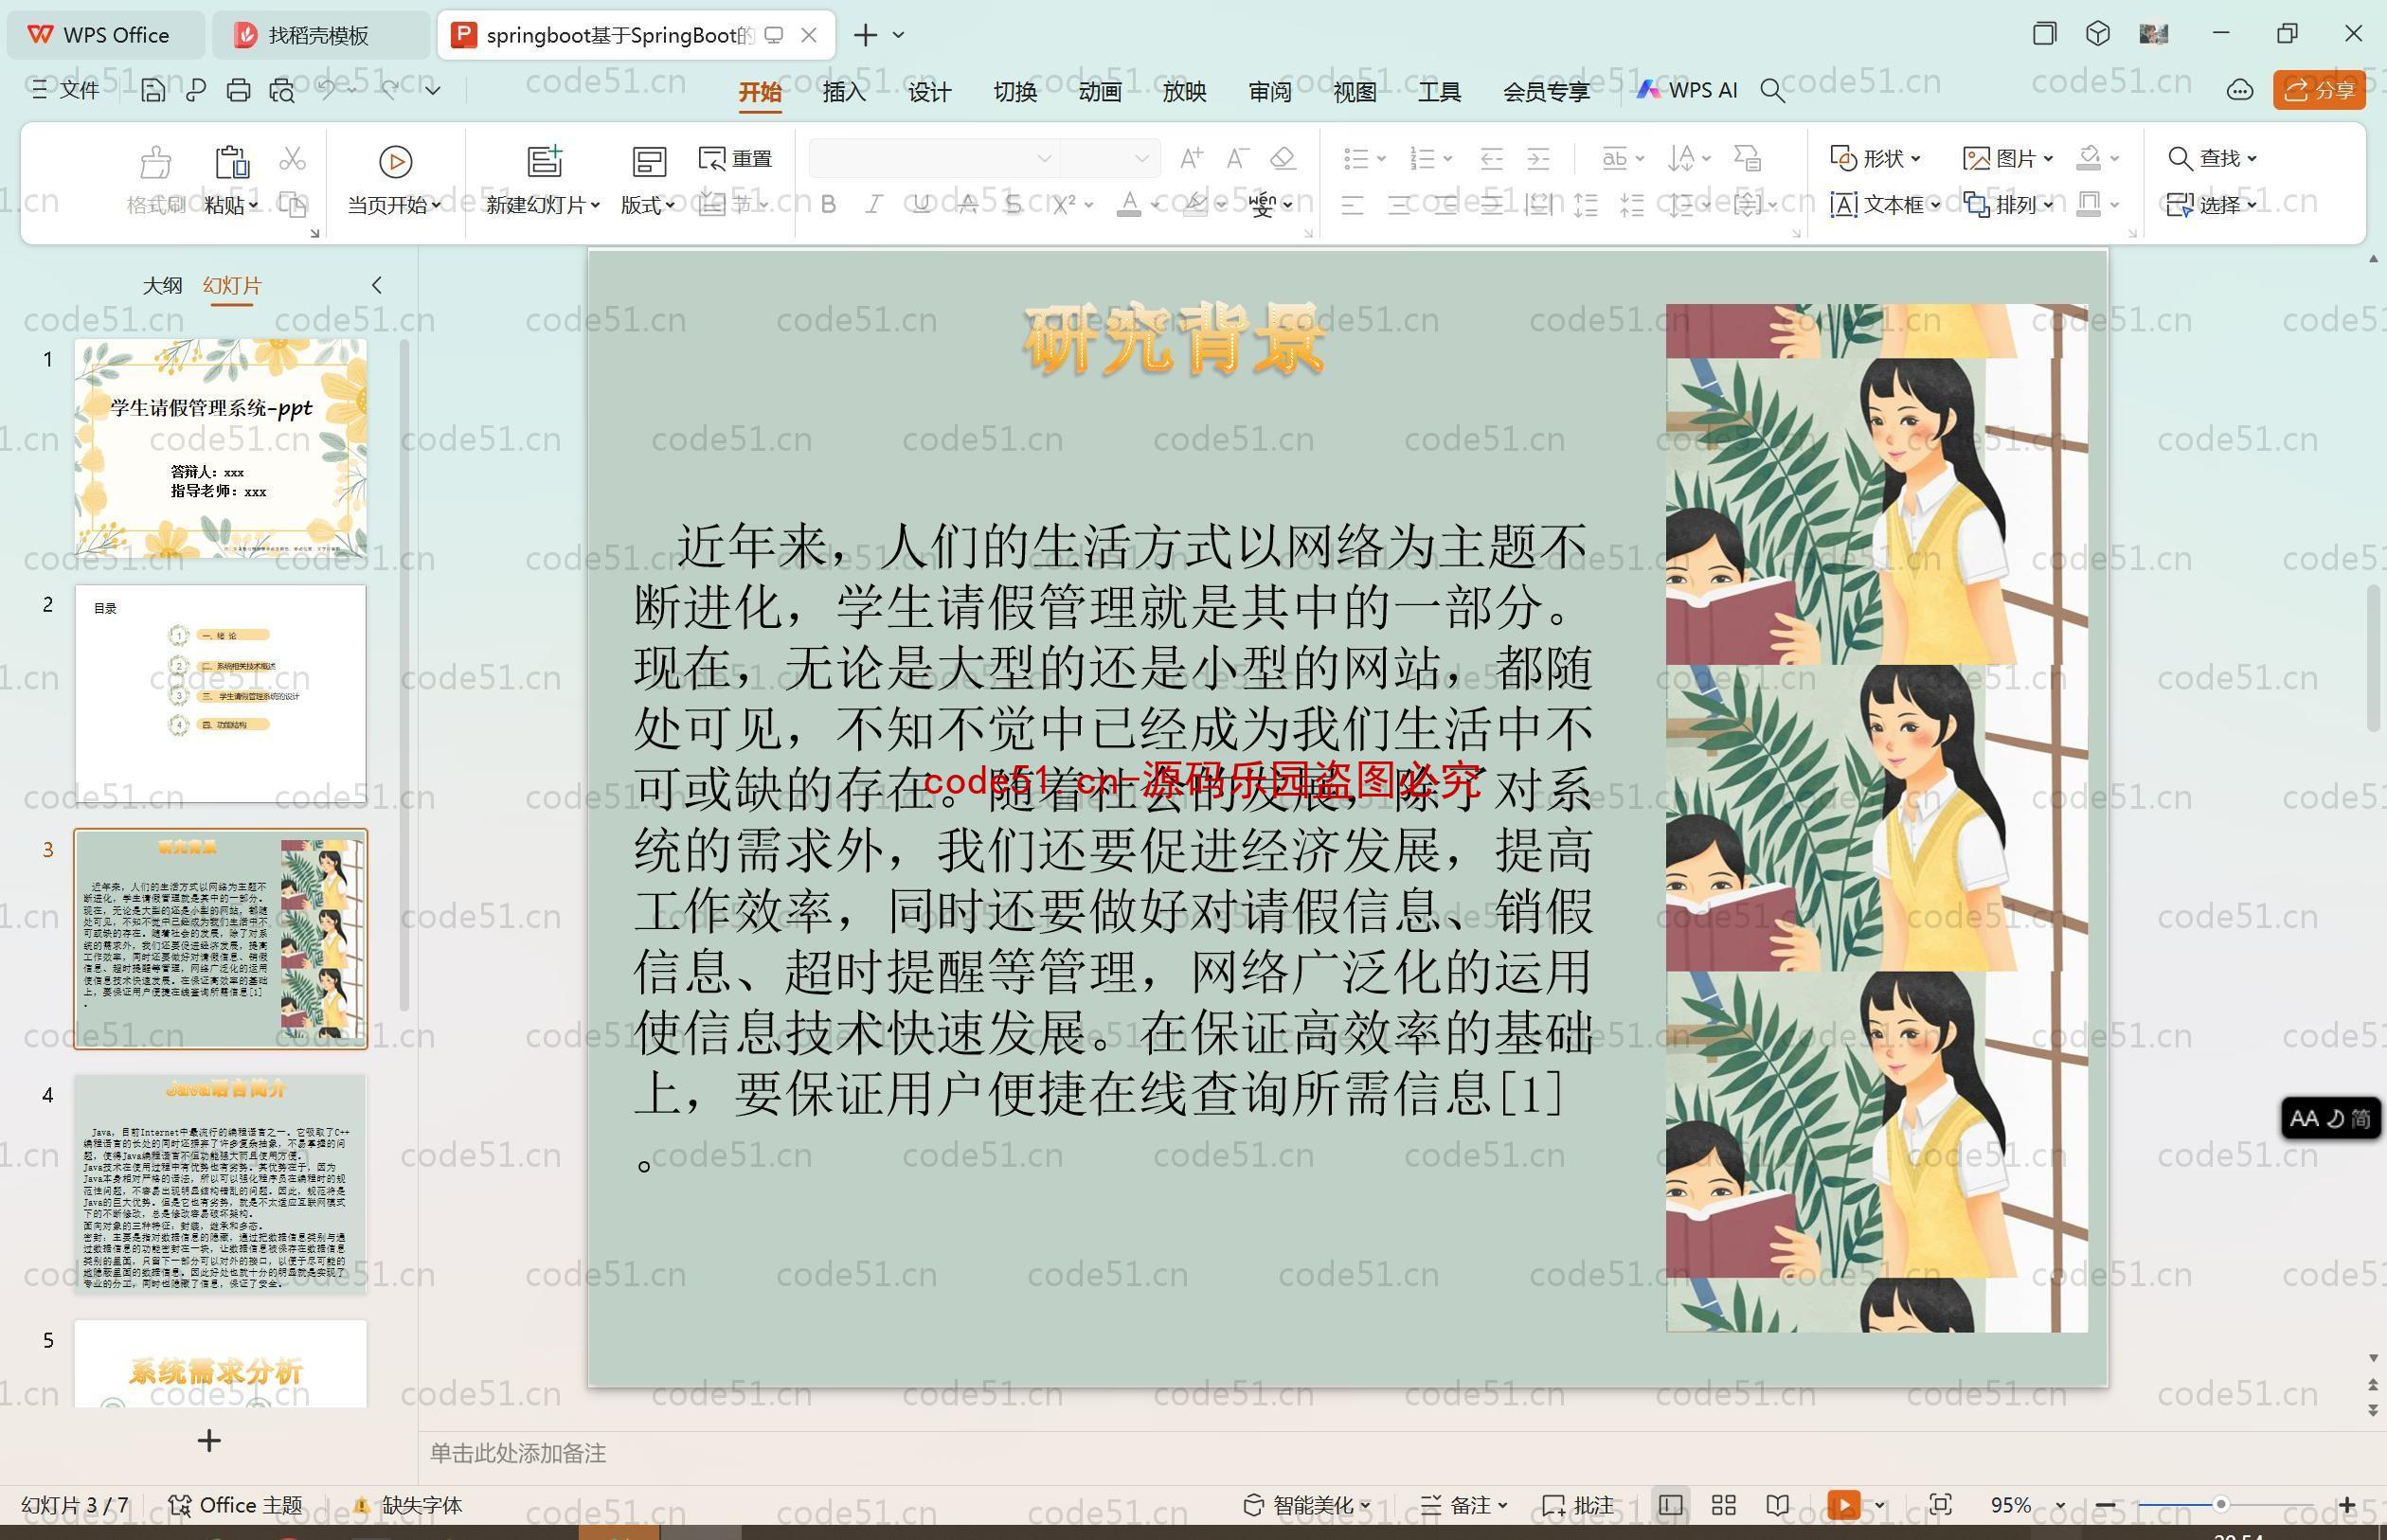Open the 插入 ribbon tab

844,92
